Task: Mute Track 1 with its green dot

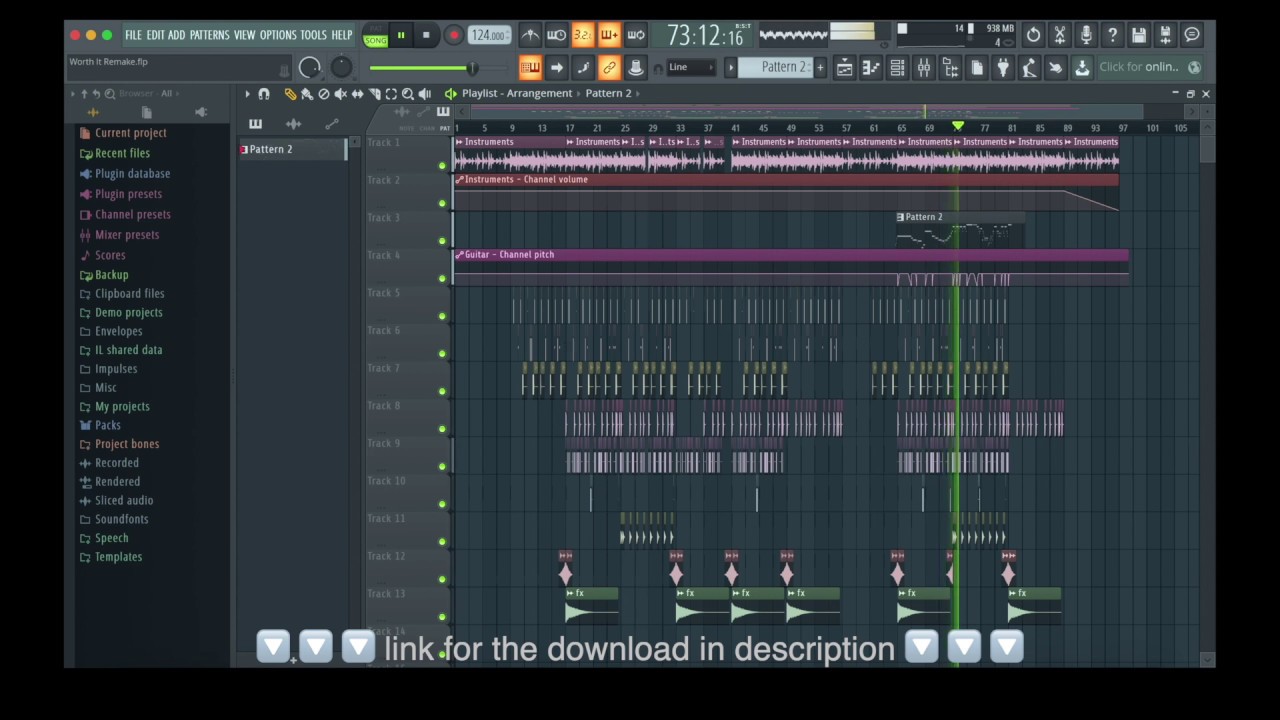Action: click(442, 166)
